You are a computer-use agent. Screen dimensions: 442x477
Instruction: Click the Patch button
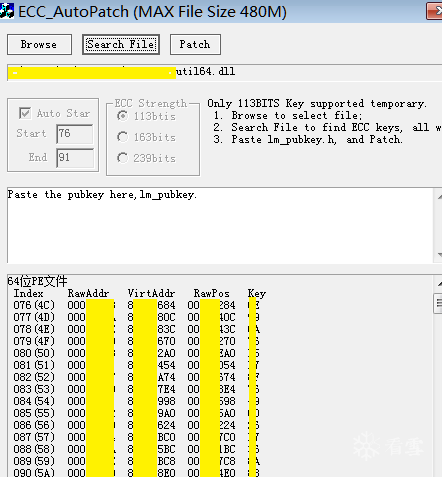(195, 44)
